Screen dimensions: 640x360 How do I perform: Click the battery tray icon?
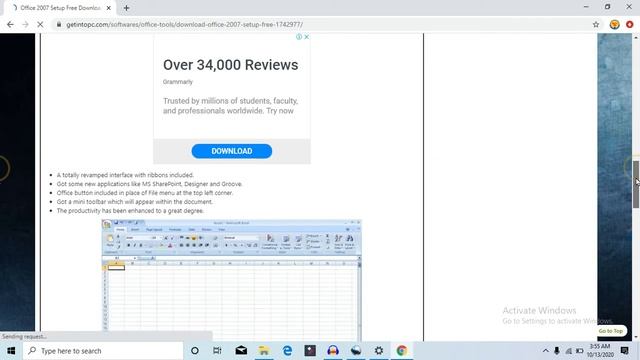(x=580, y=351)
